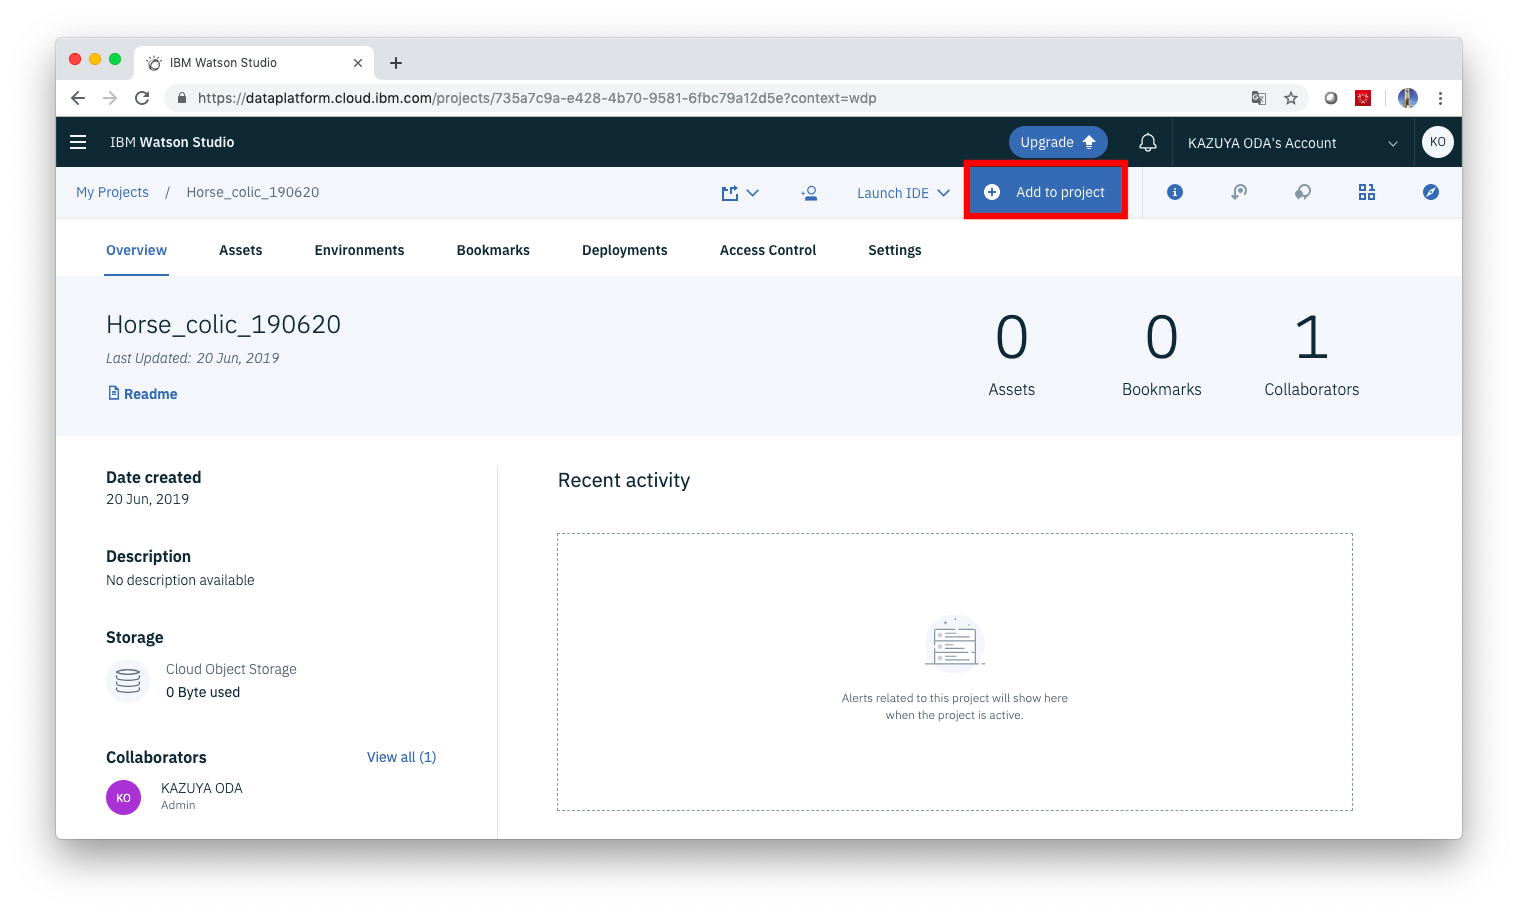Open the project Readme link
The width and height of the screenshot is (1518, 913).
pyautogui.click(x=142, y=393)
